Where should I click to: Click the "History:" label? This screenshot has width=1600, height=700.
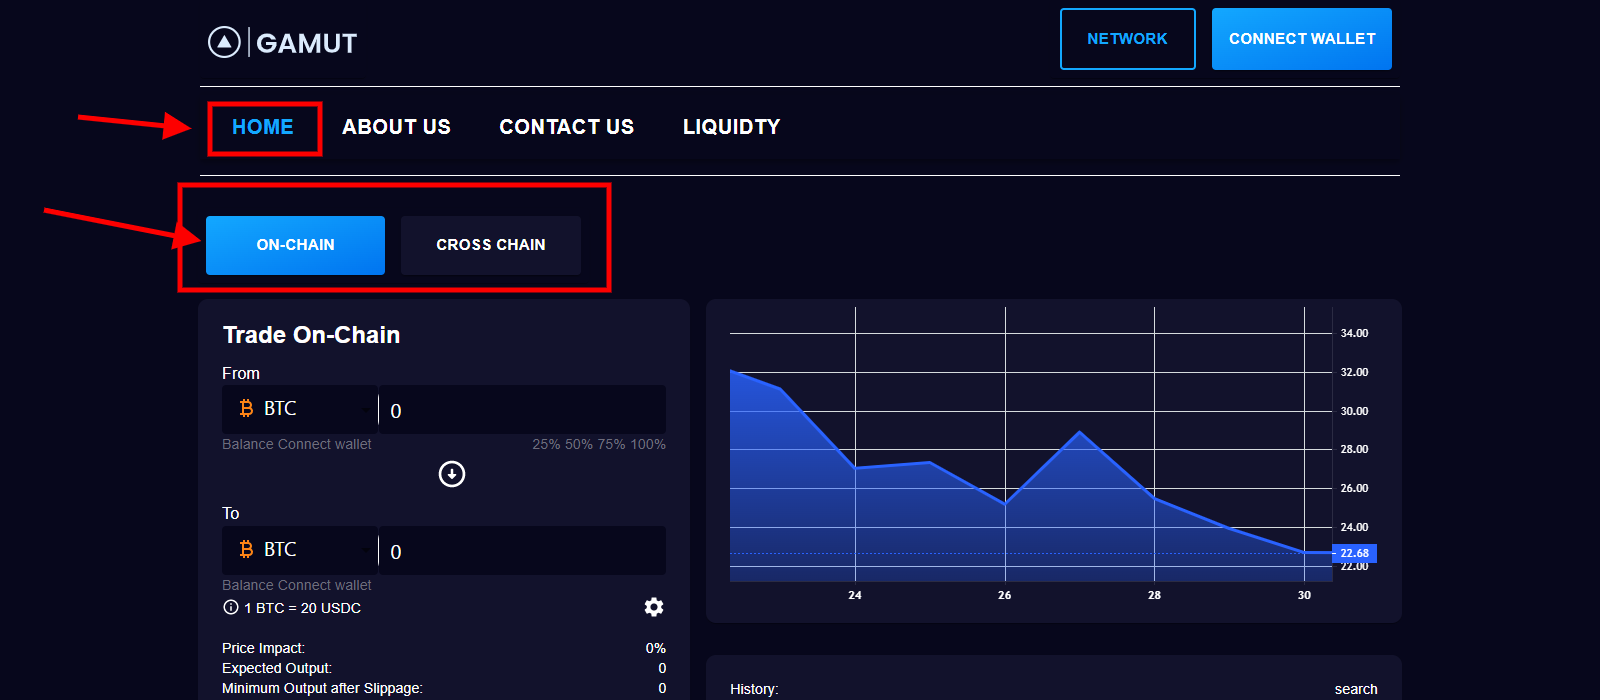tap(754, 689)
